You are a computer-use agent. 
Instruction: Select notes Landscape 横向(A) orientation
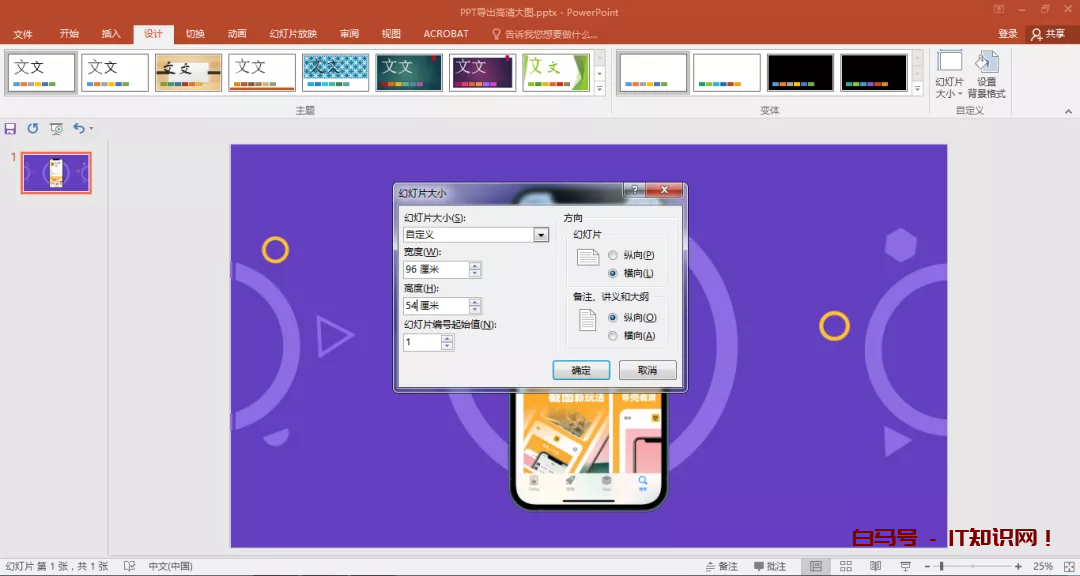(x=613, y=336)
